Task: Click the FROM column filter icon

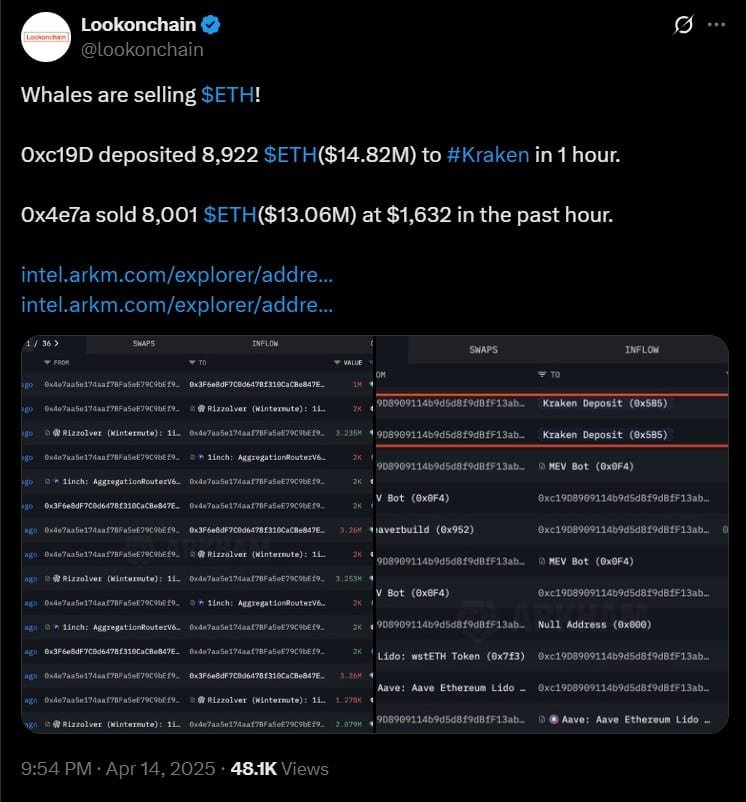Action: click(x=48, y=362)
